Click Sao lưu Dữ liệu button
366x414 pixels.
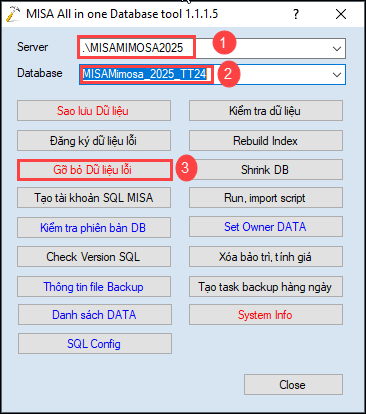pos(94,111)
